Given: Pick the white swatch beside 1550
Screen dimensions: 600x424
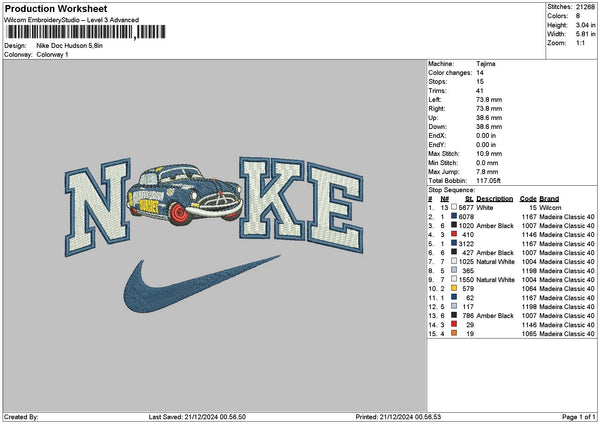Looking at the screenshot, I should (x=454, y=279).
